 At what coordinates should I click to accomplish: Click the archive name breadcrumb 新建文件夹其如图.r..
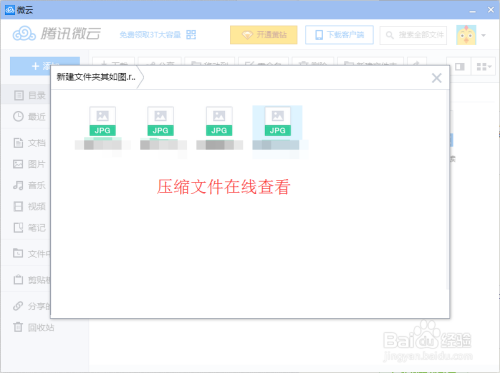tap(96, 77)
